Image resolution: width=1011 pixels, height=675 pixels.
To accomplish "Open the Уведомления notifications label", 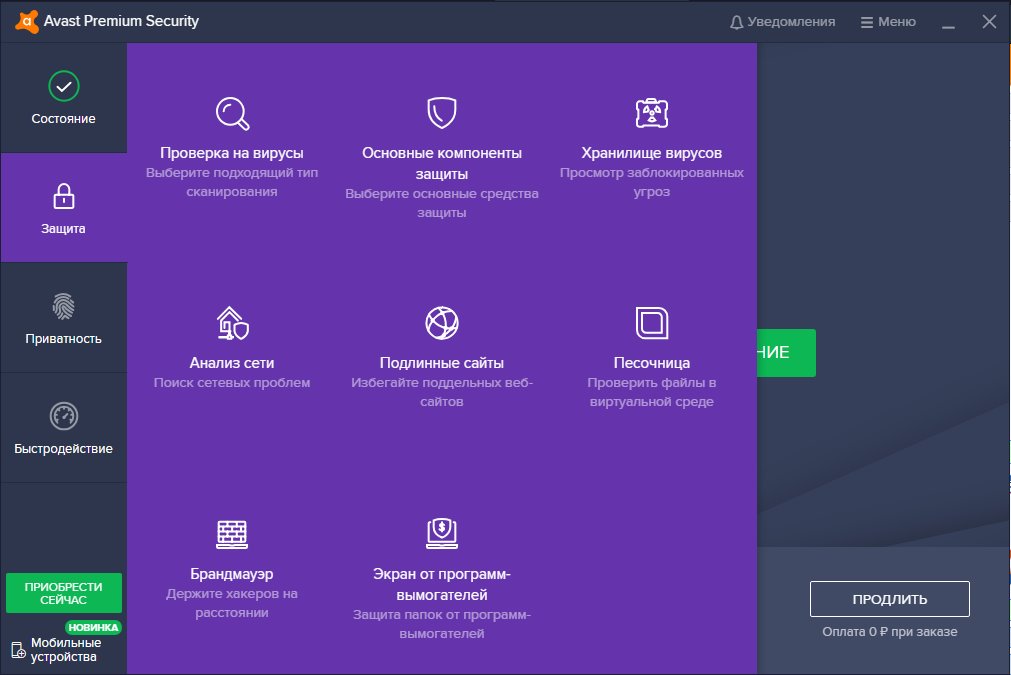I will pyautogui.click(x=791, y=22).
